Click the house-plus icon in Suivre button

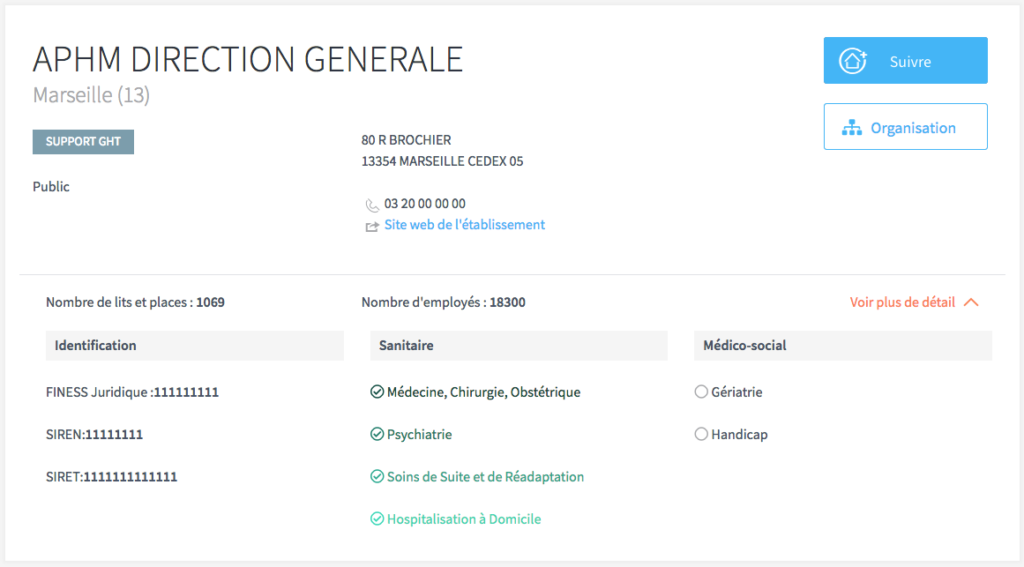point(853,61)
